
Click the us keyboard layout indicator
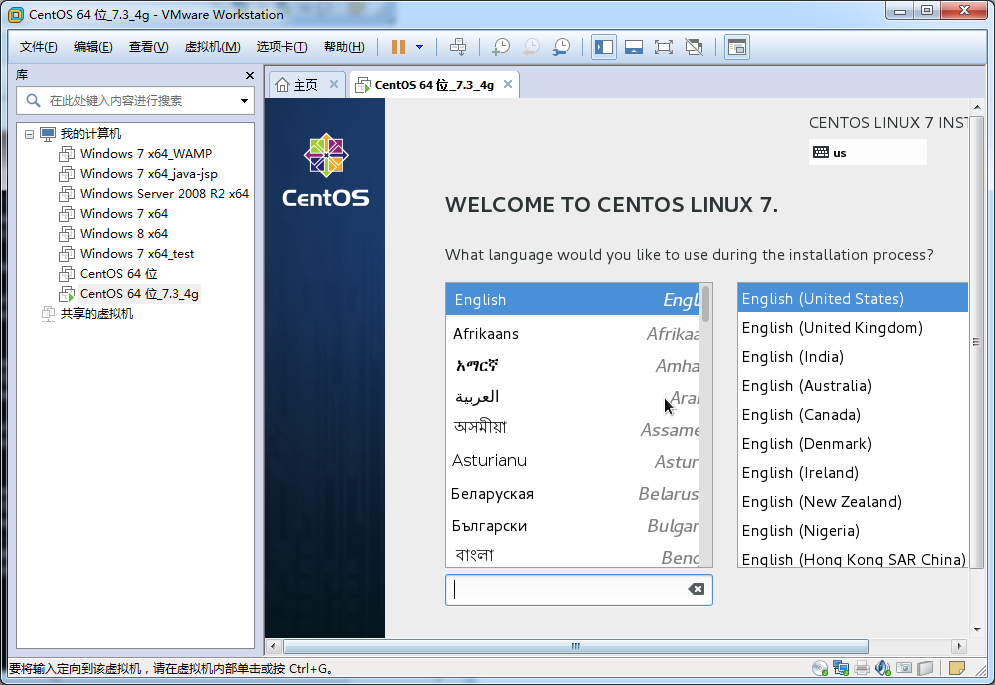[867, 152]
